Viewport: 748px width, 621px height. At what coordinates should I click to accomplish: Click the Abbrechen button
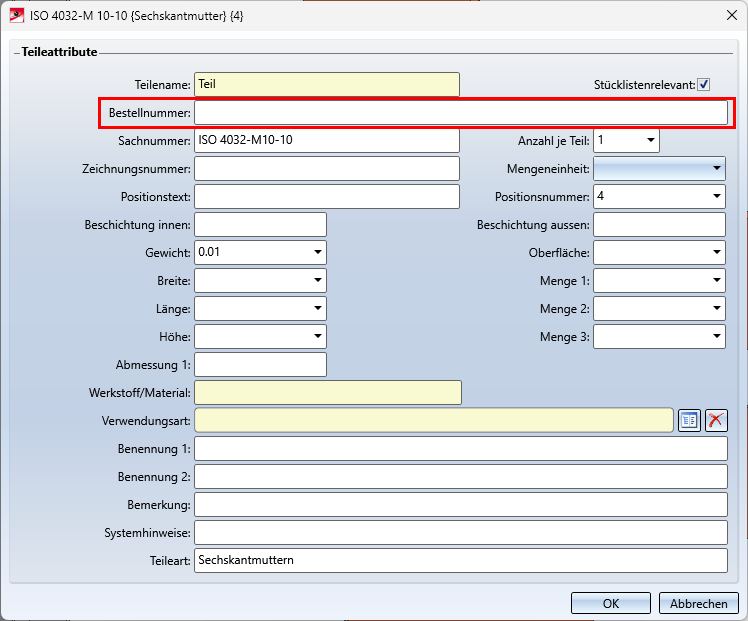[x=698, y=603]
